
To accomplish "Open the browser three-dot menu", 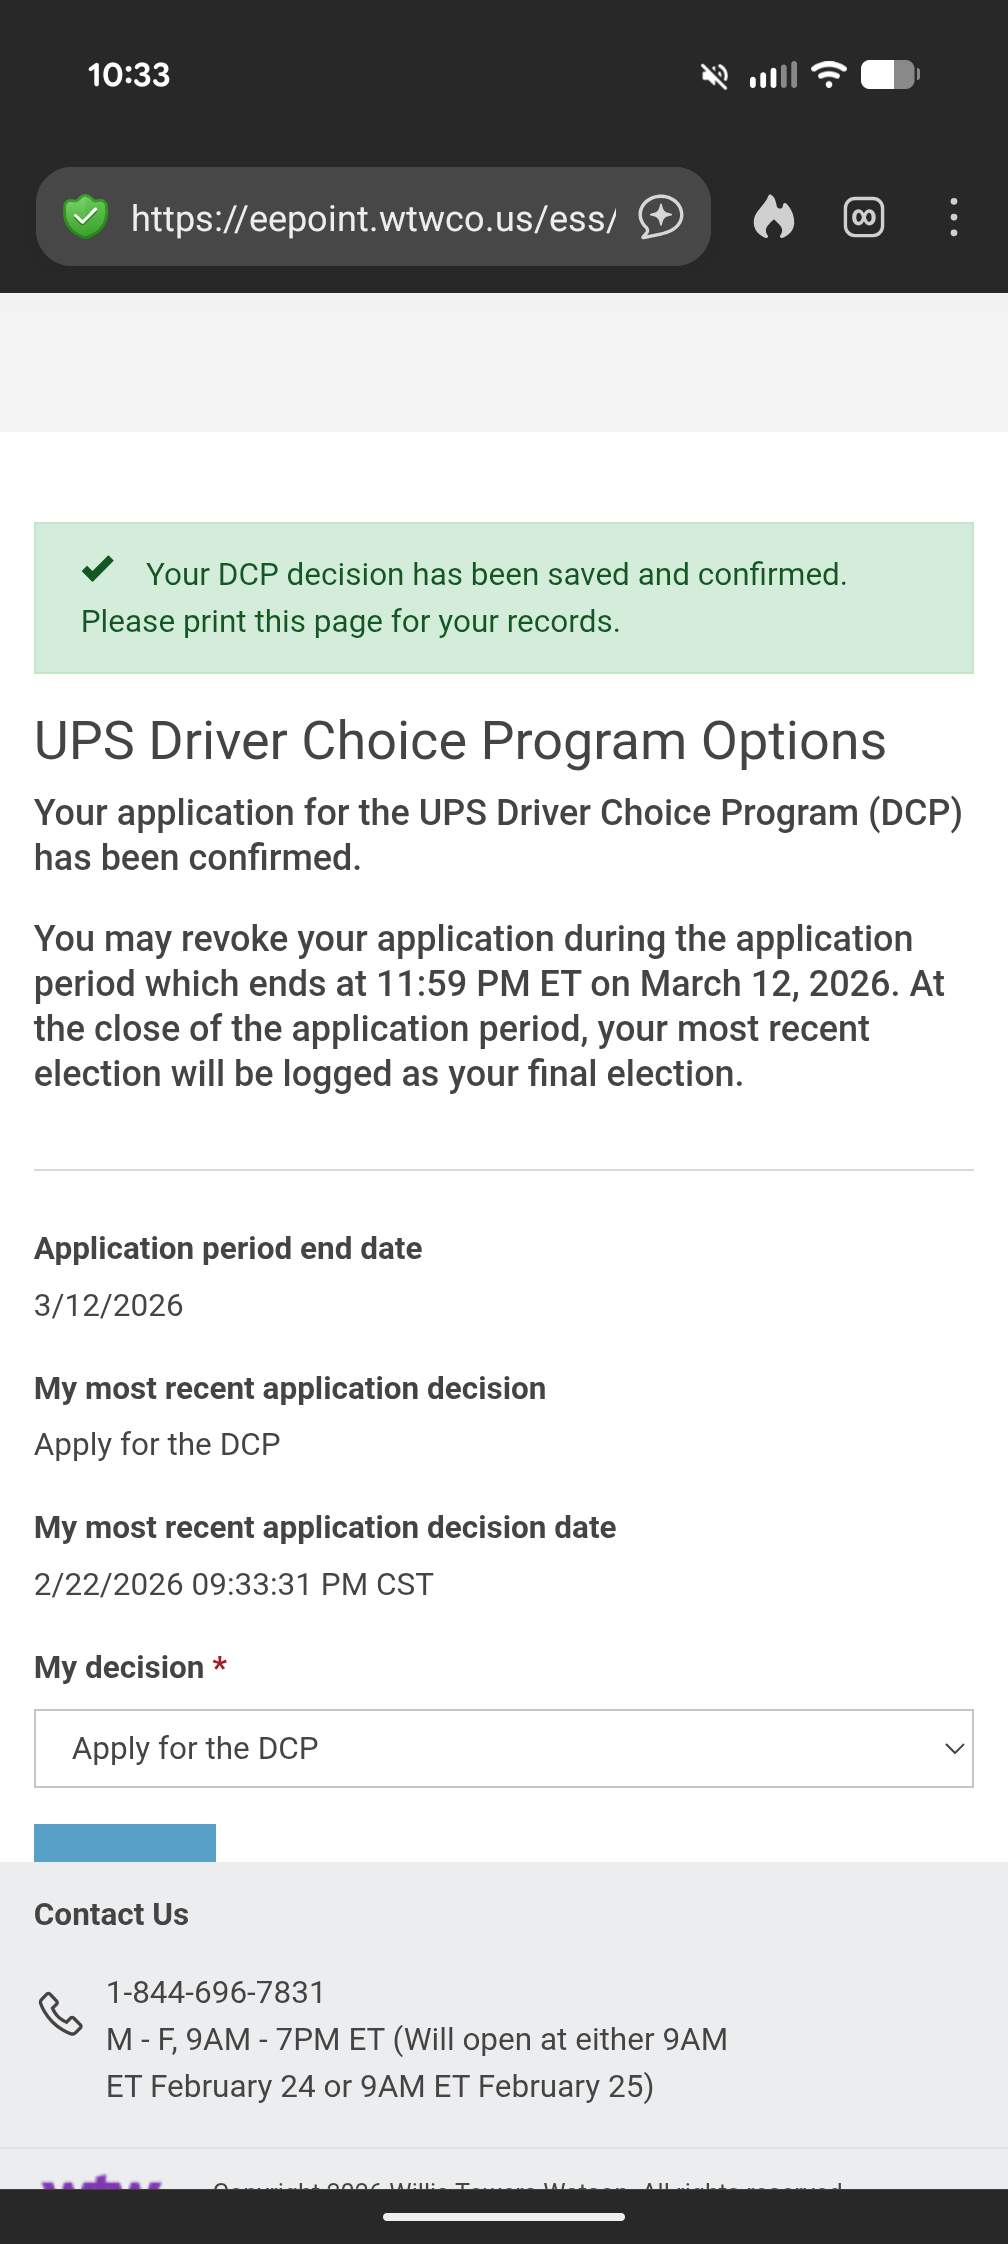I will 954,217.
